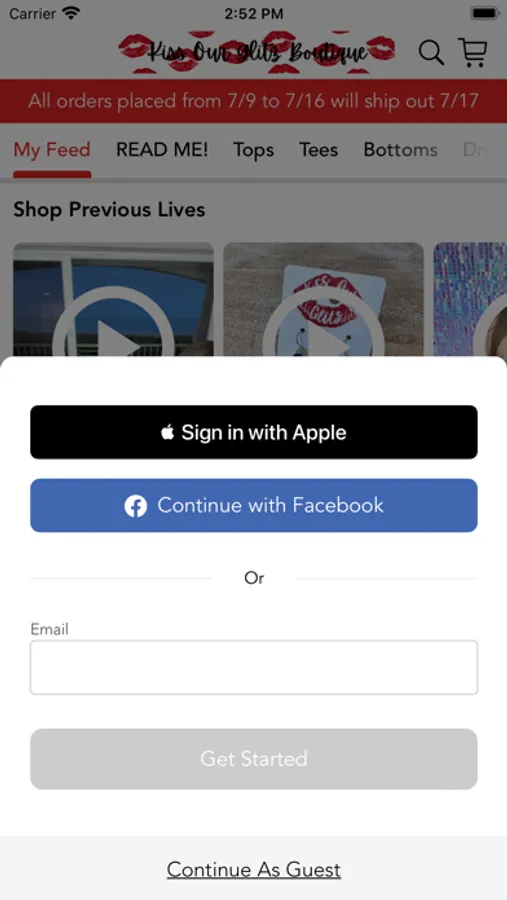Tap the battery indicator in status bar
The width and height of the screenshot is (507, 900).
(x=486, y=13)
